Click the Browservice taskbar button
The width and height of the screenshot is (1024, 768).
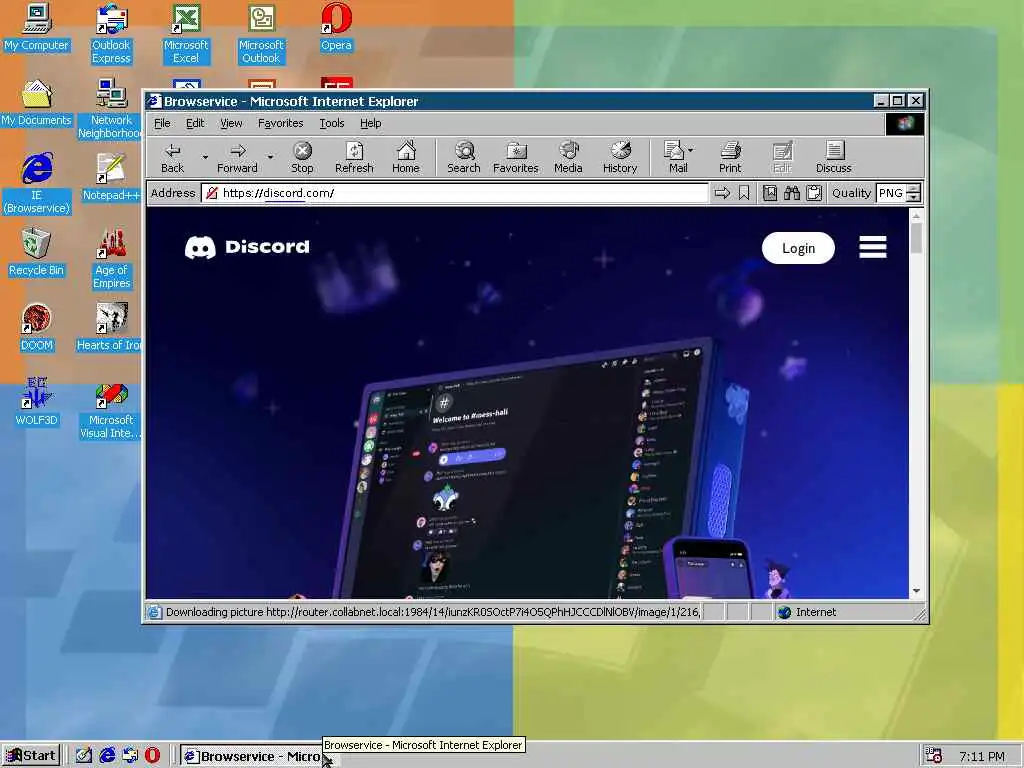[x=252, y=756]
